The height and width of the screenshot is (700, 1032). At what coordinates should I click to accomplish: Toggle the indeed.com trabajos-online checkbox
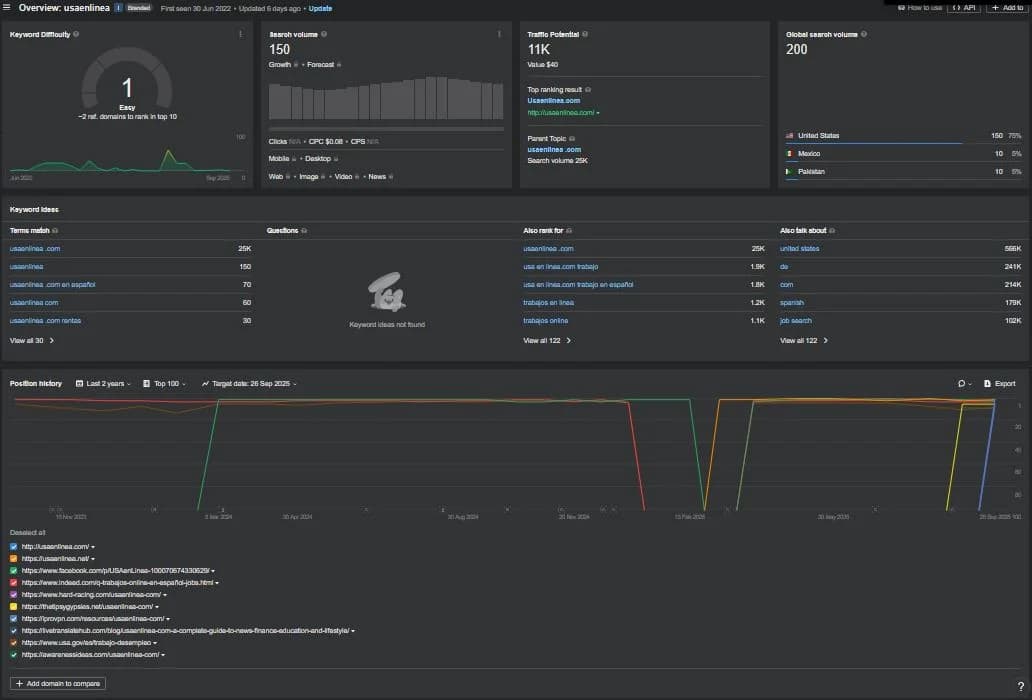pos(14,582)
